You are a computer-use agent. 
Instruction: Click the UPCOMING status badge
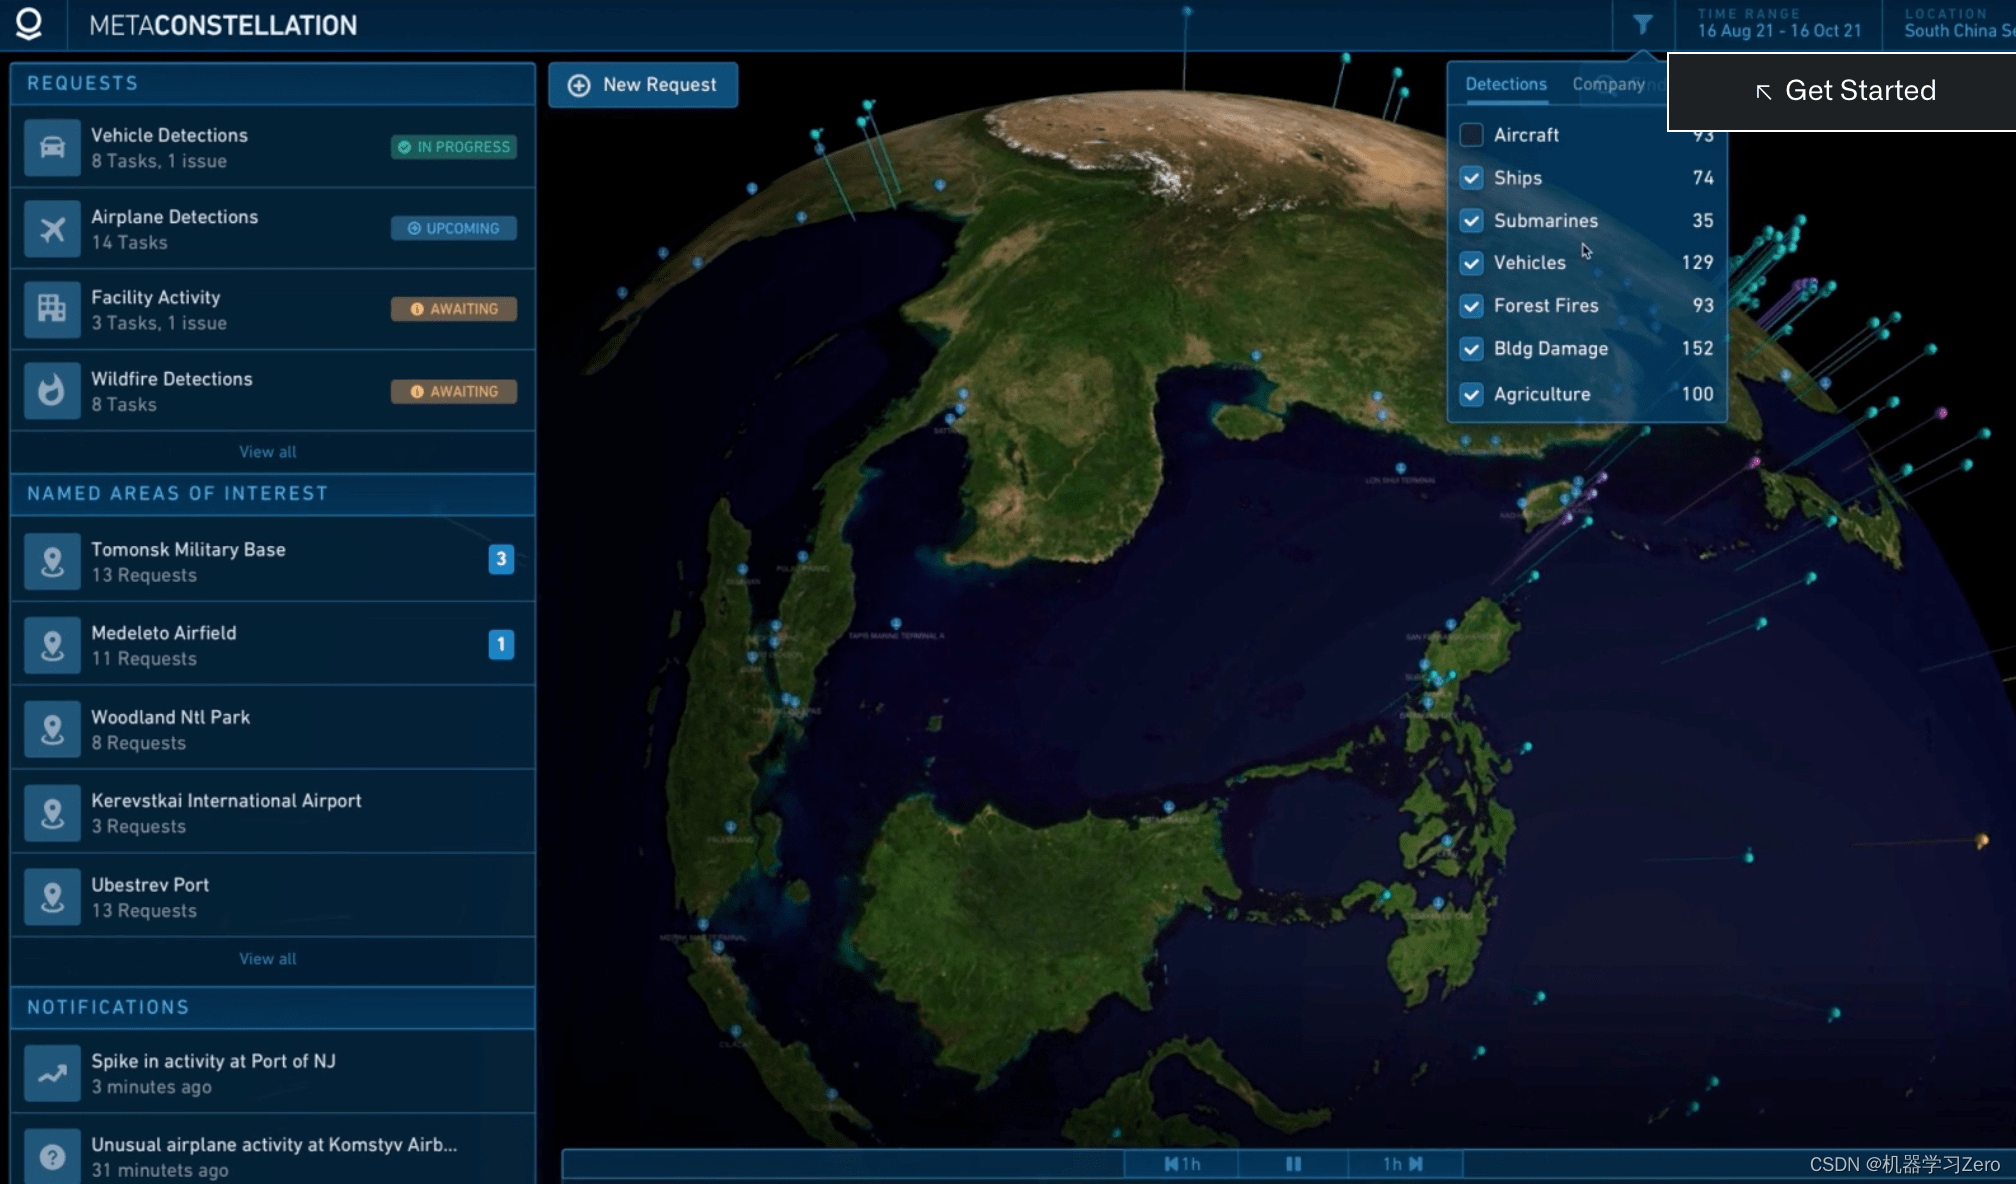pos(454,228)
